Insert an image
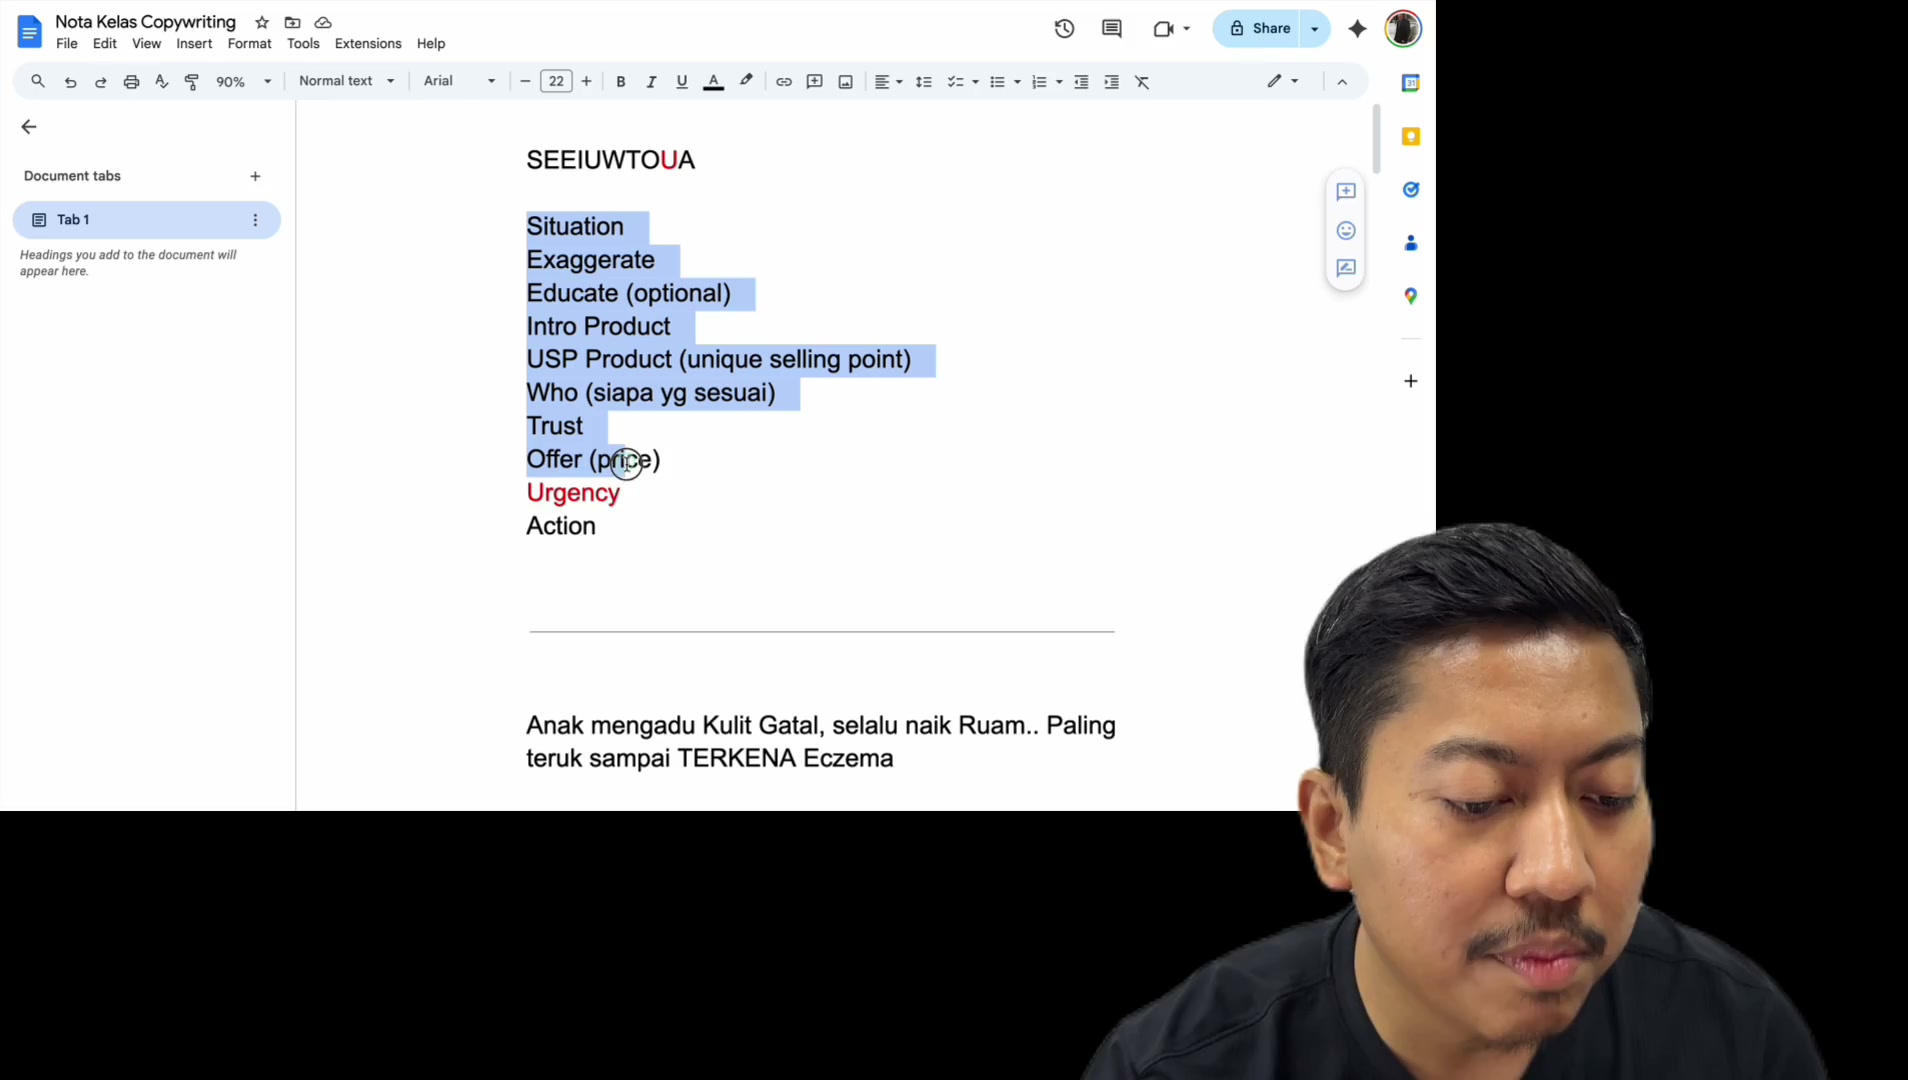This screenshot has height=1080, width=1908. (846, 82)
